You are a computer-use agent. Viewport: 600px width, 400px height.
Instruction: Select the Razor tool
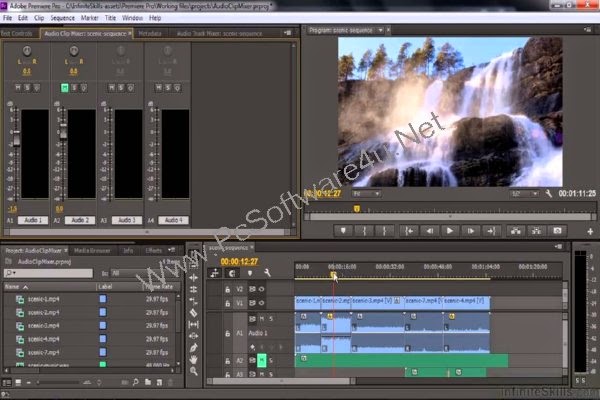click(194, 313)
